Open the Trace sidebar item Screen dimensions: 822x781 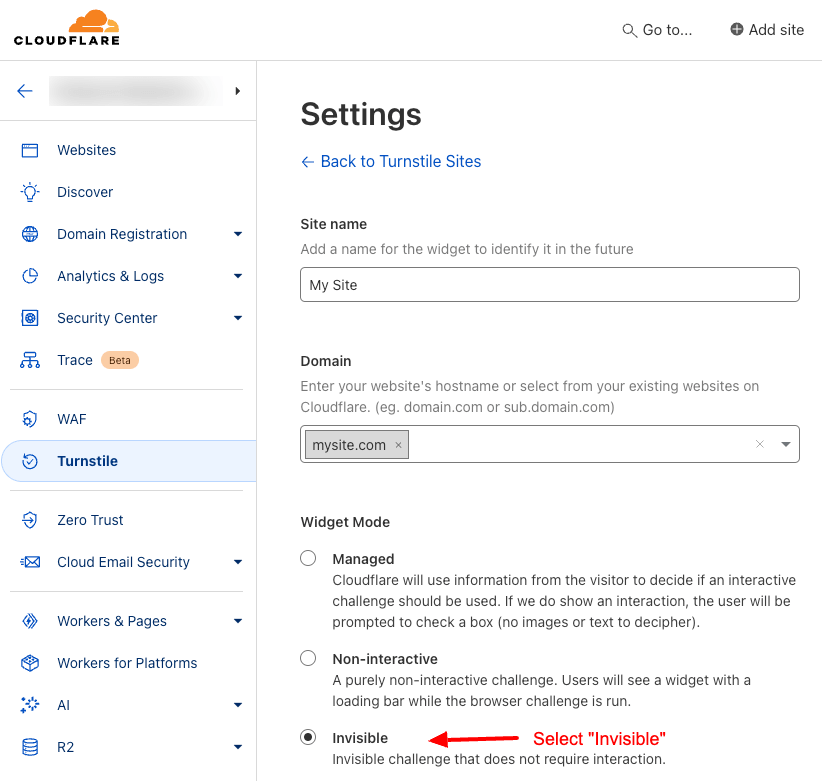(x=75, y=360)
